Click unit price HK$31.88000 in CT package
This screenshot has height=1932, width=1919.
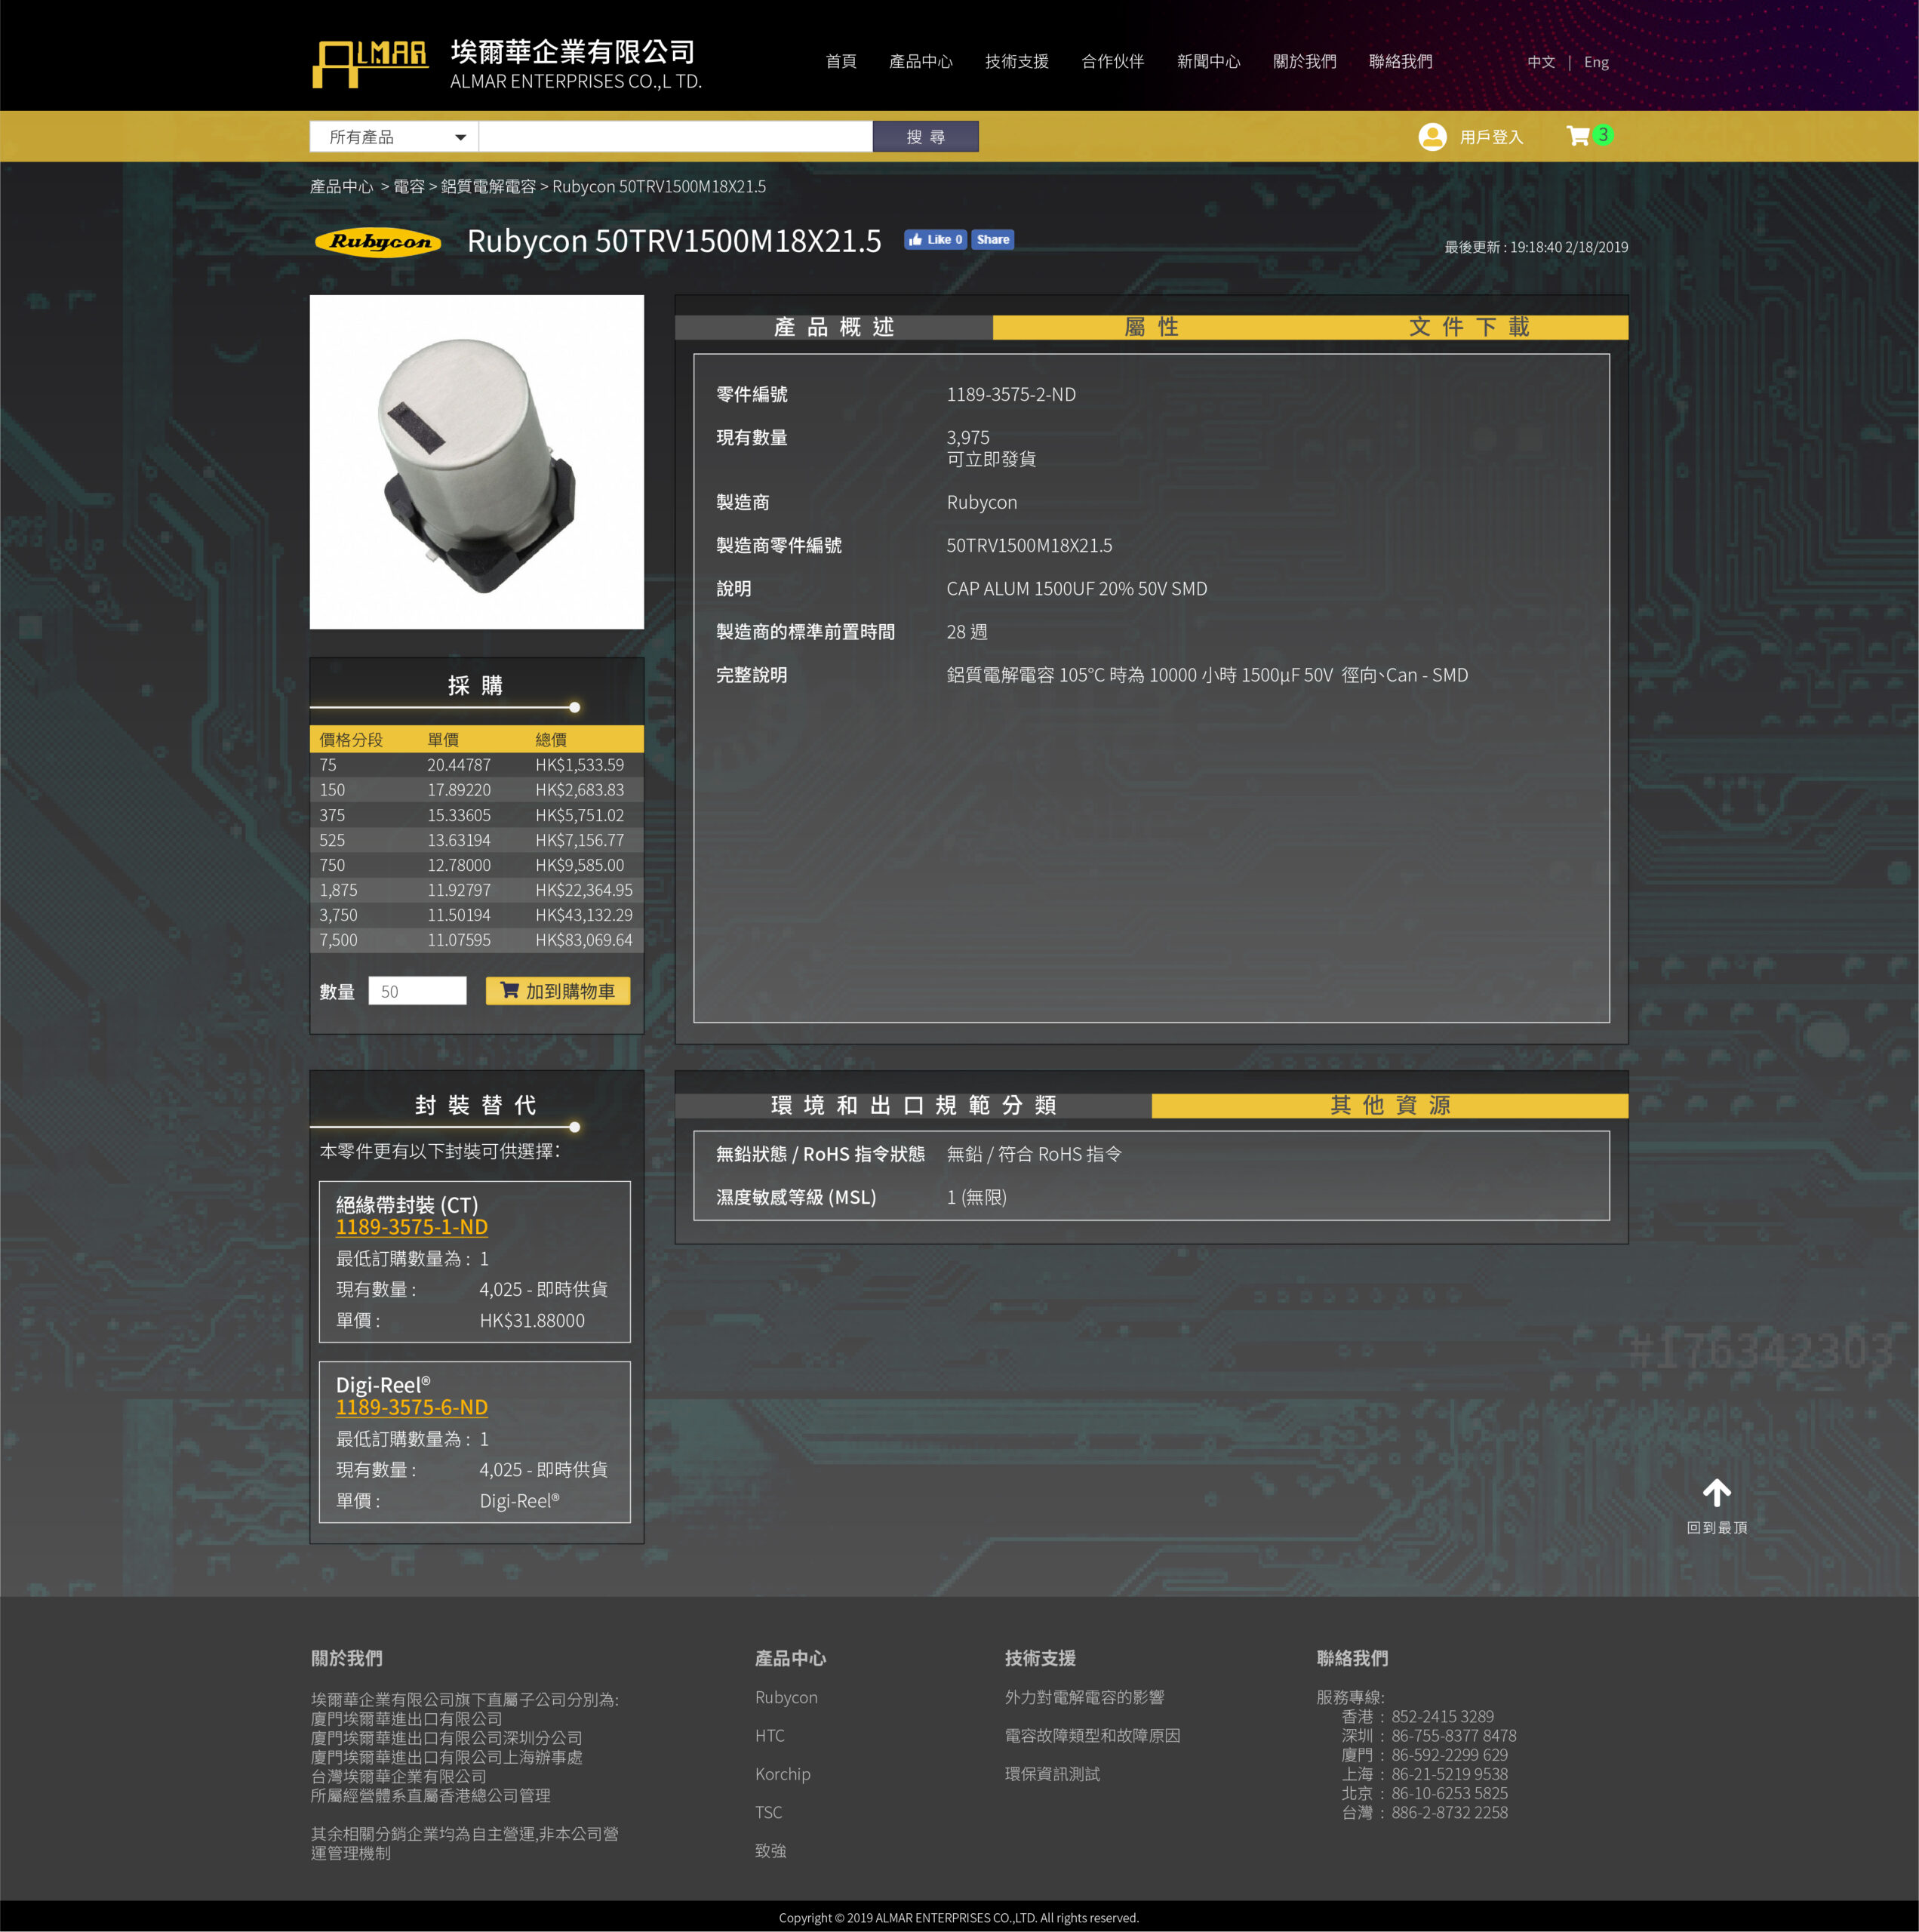click(532, 1321)
